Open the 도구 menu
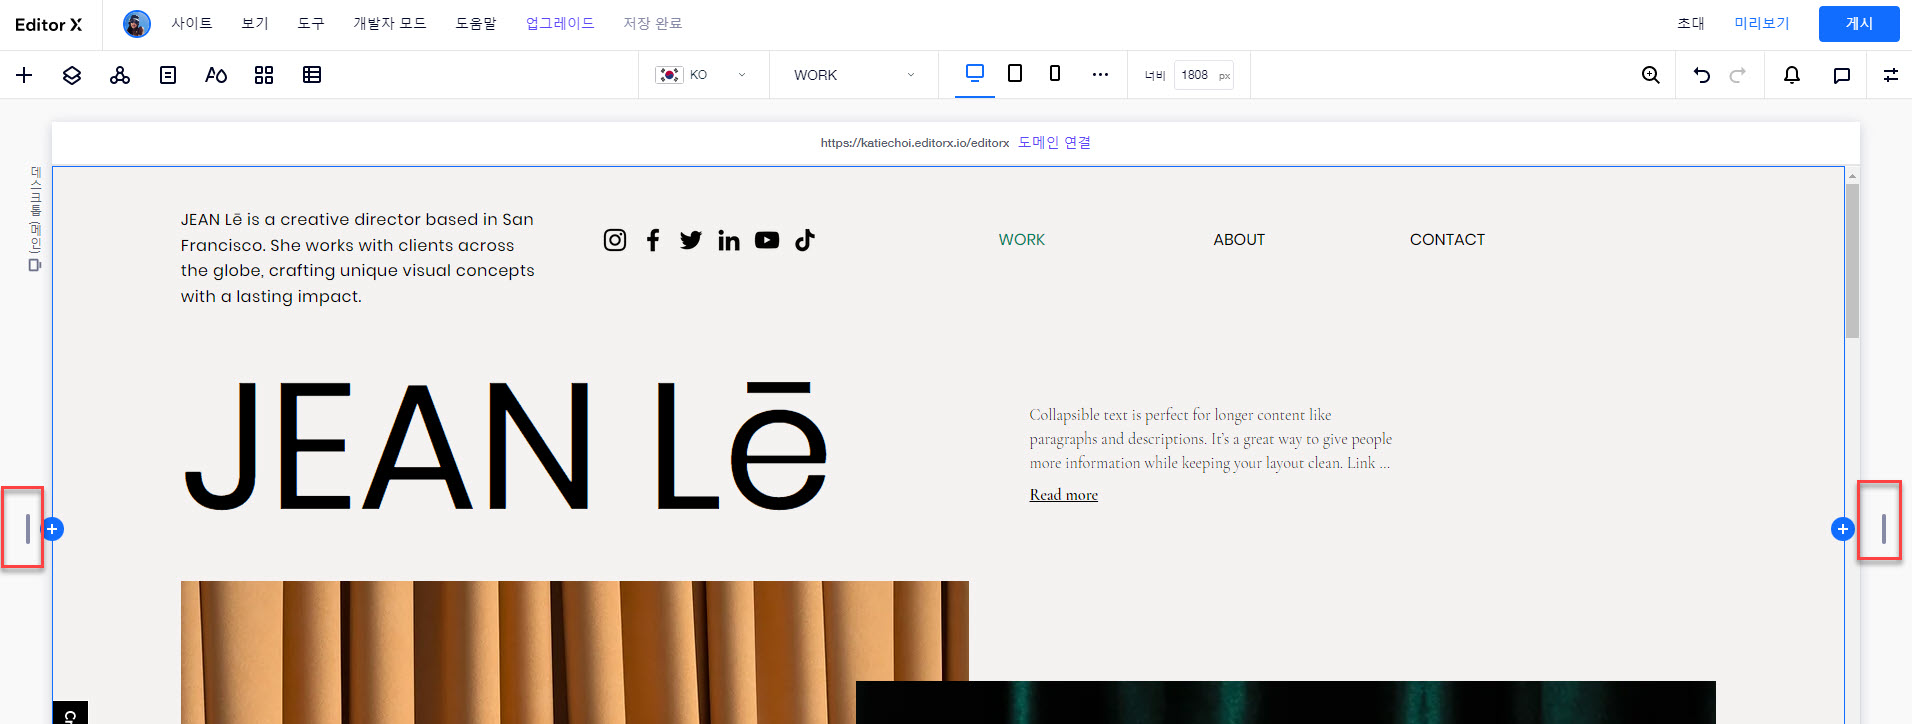1912x724 pixels. pyautogui.click(x=311, y=23)
